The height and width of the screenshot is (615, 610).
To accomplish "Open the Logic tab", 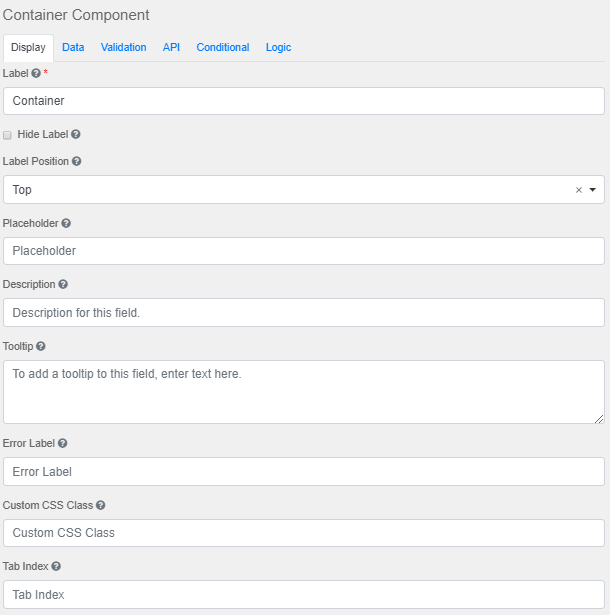I will [278, 47].
